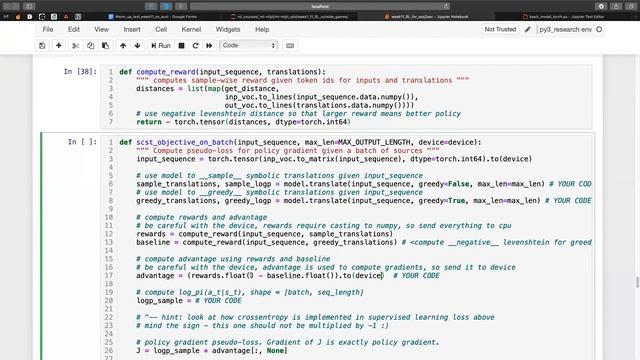Viewport: 640px width, 360px height.
Task: Open the Safari share icon
Action: tap(616, 6)
